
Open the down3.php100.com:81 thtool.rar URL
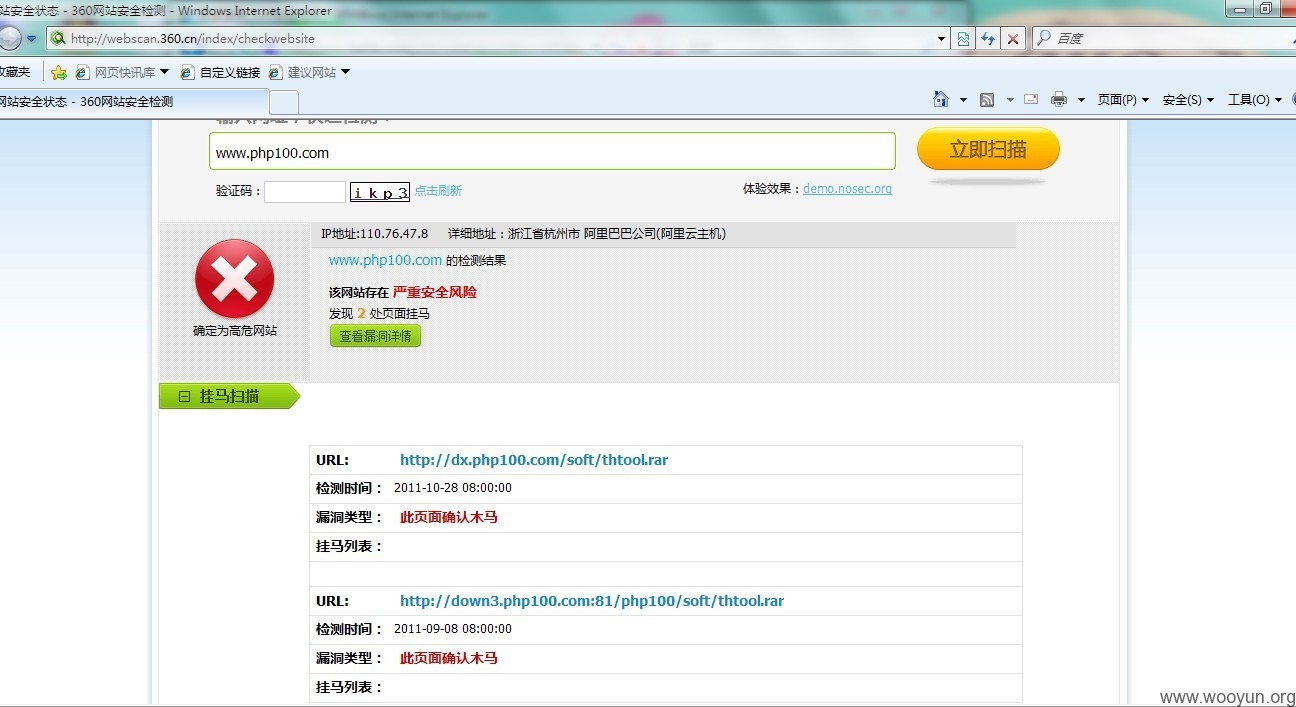592,601
